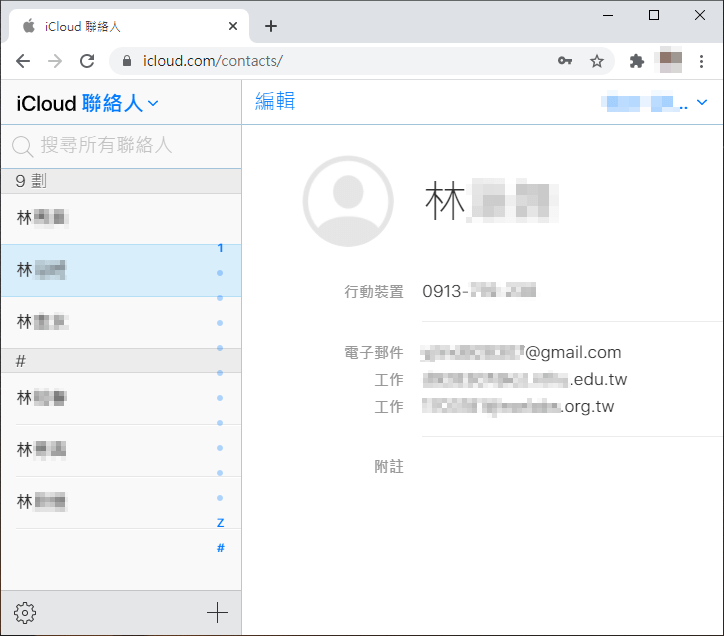View site security lock info

[127, 61]
